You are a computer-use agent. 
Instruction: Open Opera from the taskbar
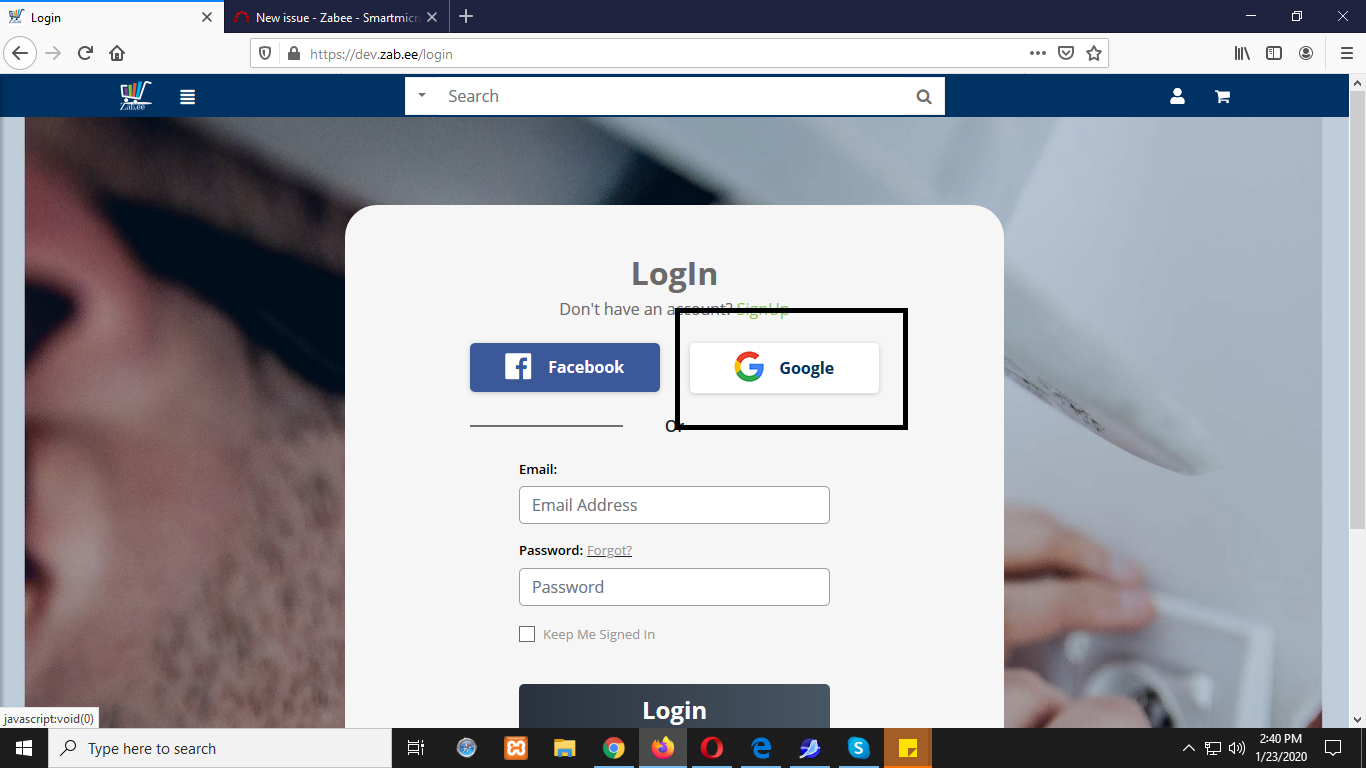click(712, 748)
